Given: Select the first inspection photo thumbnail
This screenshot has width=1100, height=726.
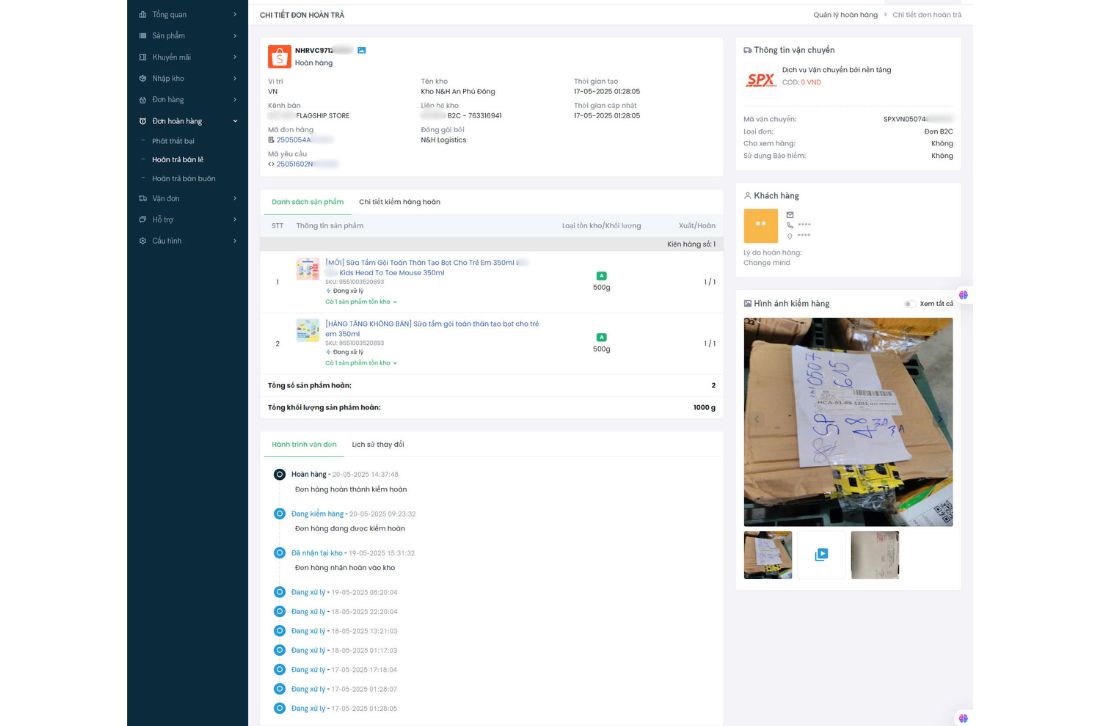Looking at the screenshot, I should click(x=767, y=555).
